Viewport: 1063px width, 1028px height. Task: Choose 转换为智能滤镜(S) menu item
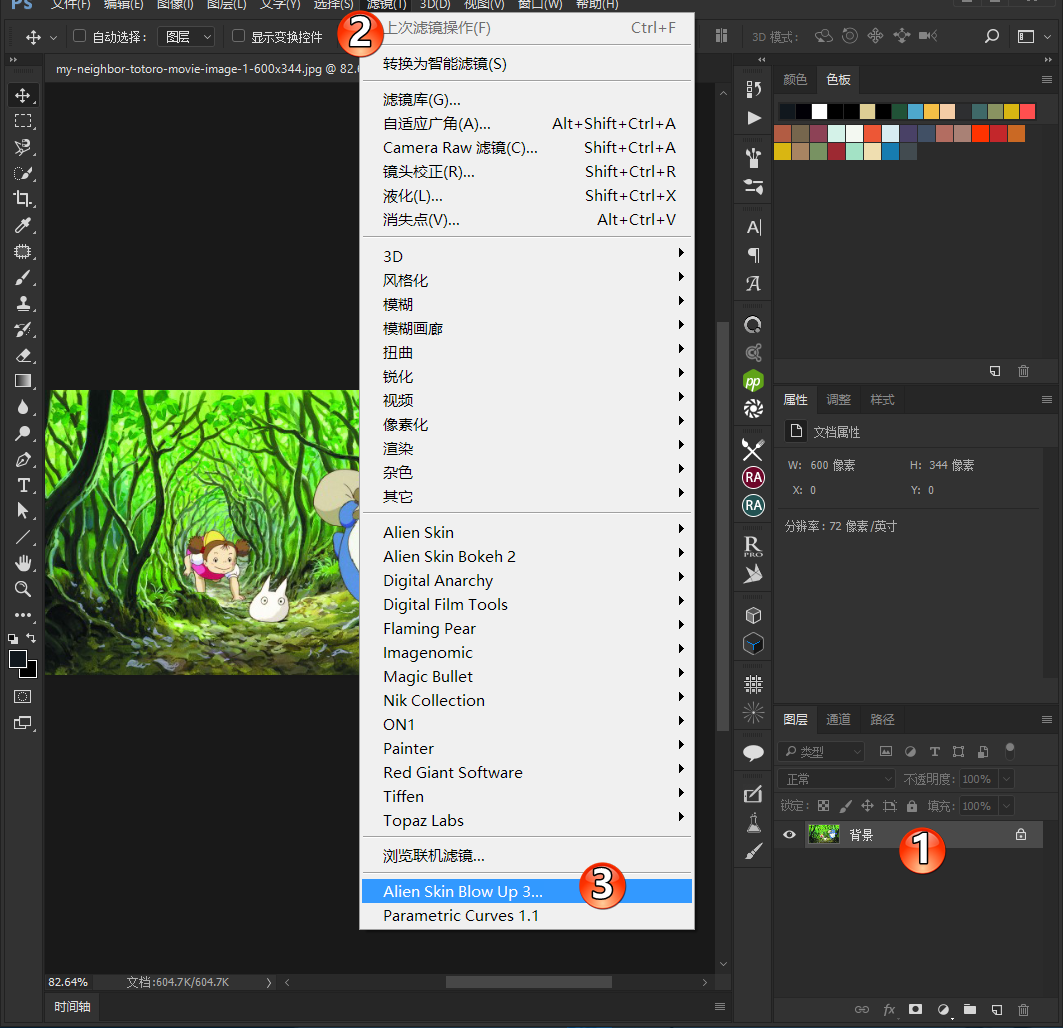(527, 64)
